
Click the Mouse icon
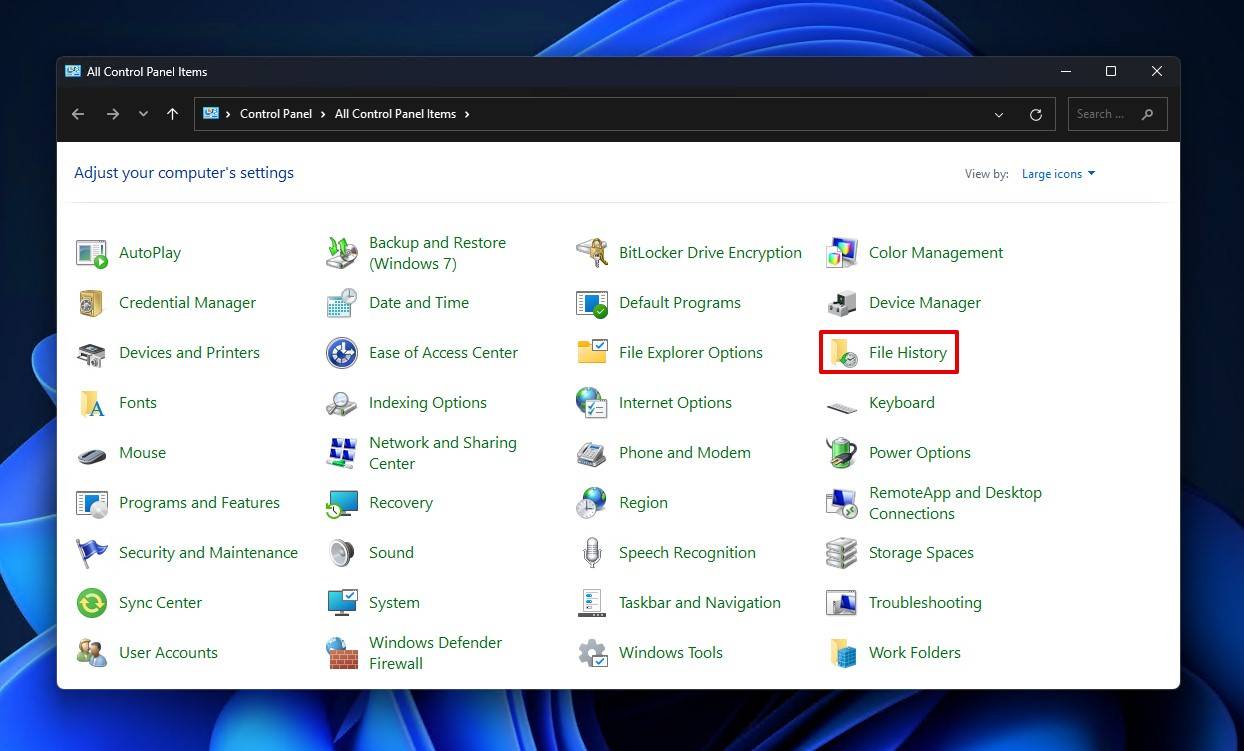click(92, 455)
